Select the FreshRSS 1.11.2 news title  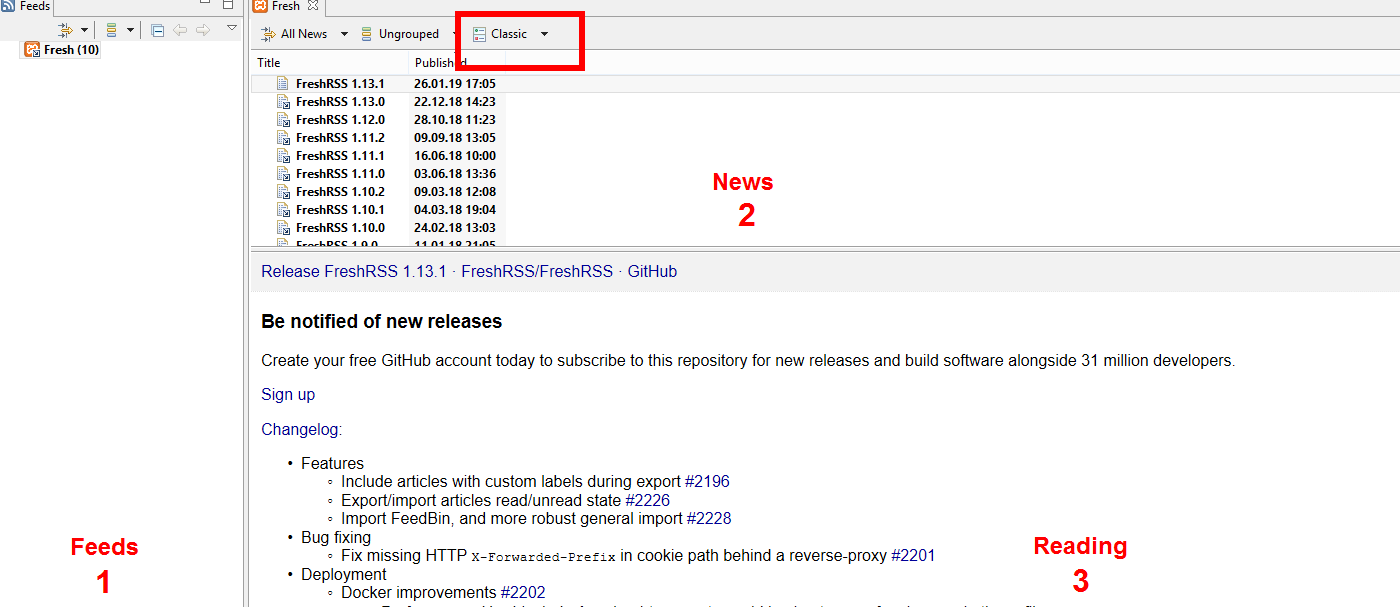[340, 138]
